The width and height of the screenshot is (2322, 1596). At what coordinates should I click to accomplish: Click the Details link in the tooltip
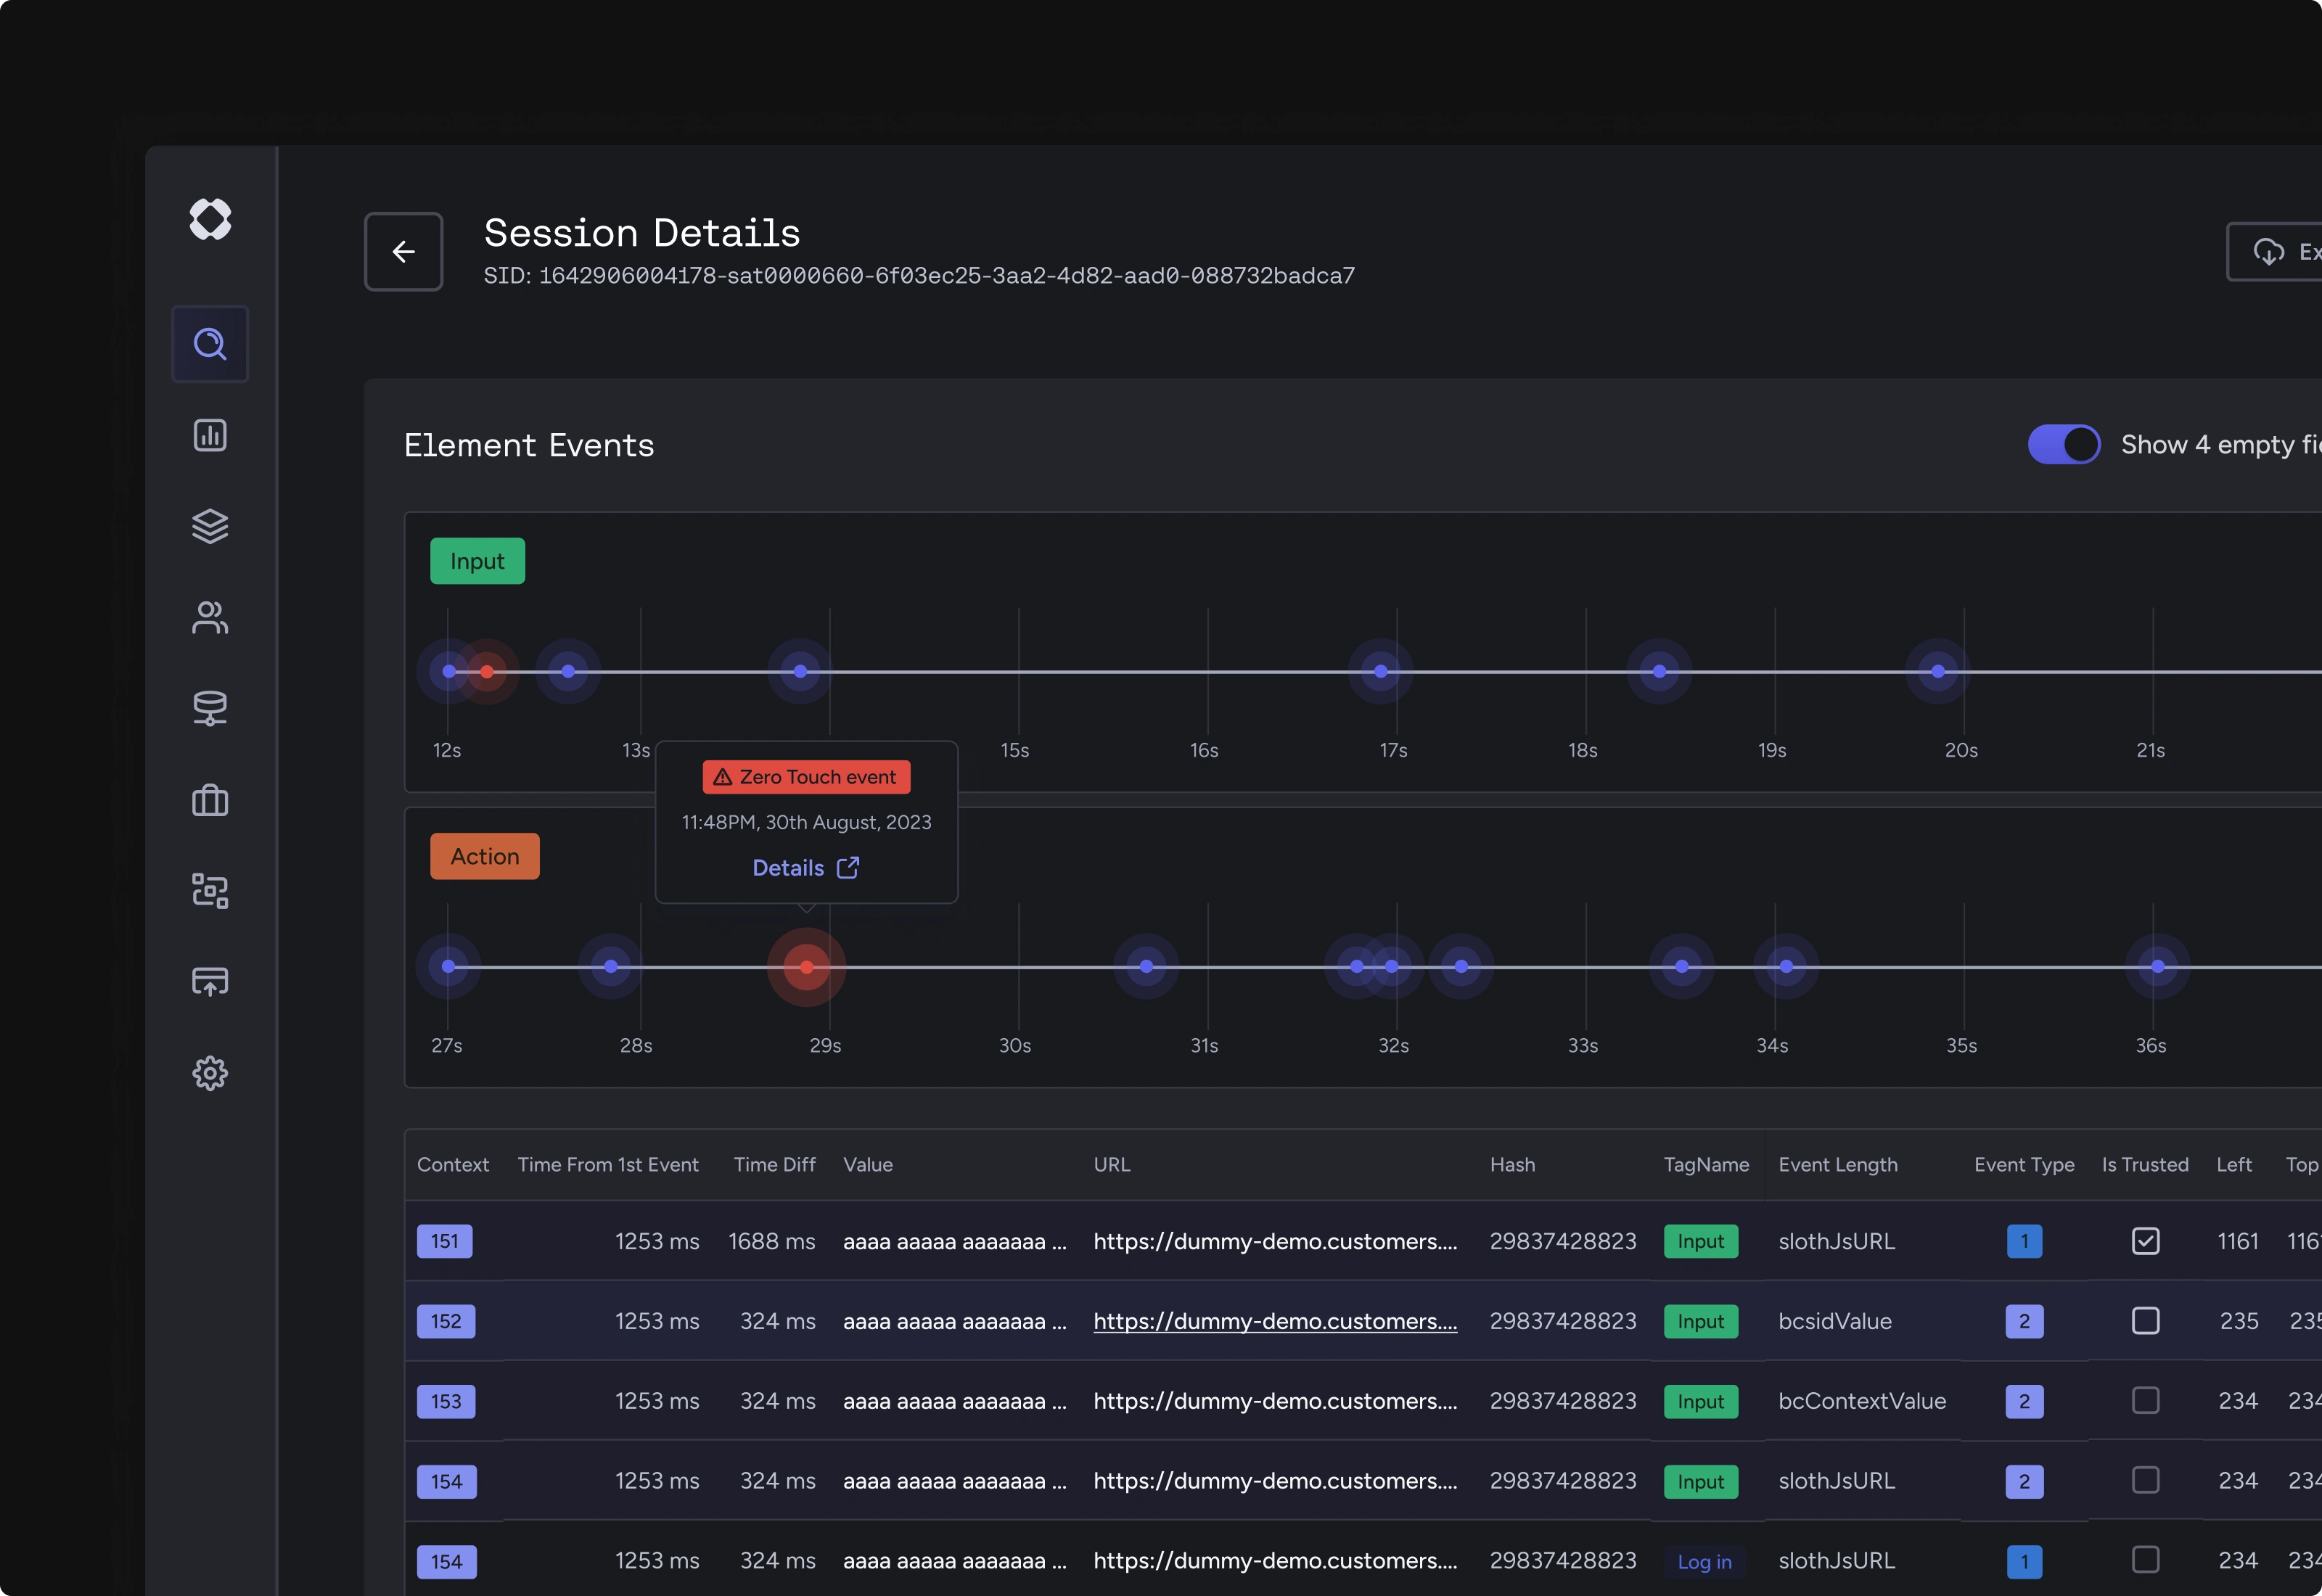pyautogui.click(x=788, y=868)
